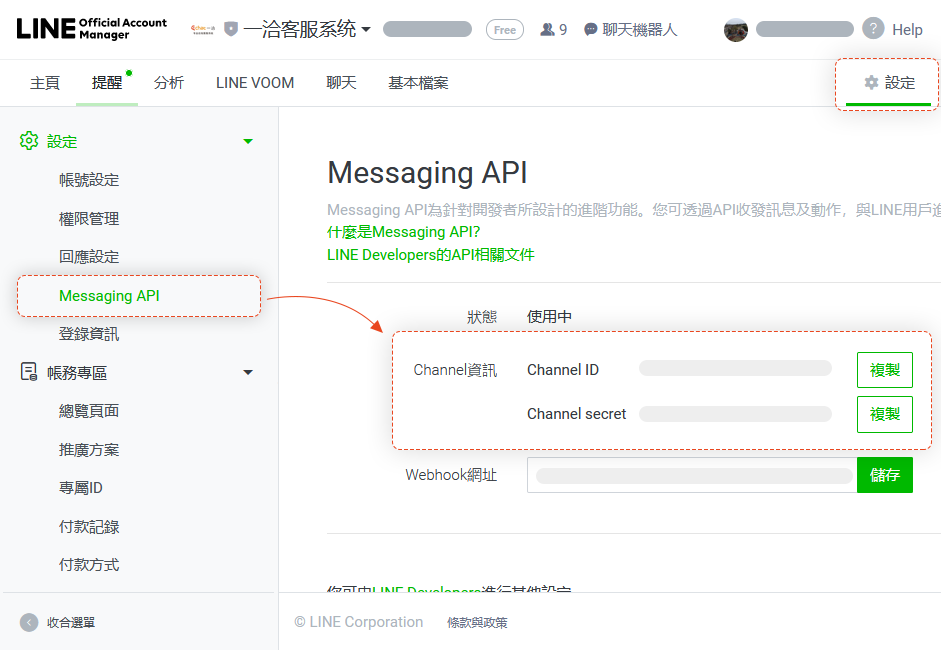Open the 條款與政策 footer link
Viewport: 941px width, 650px height.
coord(477,622)
